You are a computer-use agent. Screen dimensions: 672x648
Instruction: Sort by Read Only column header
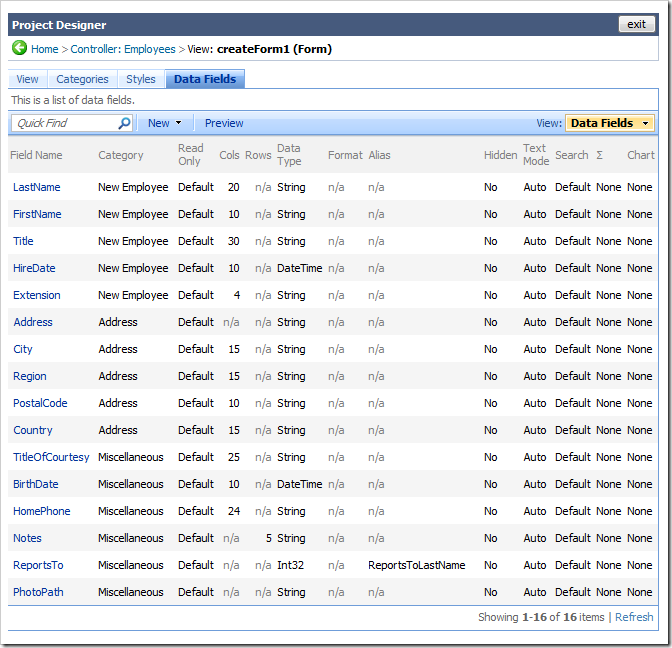pos(190,155)
